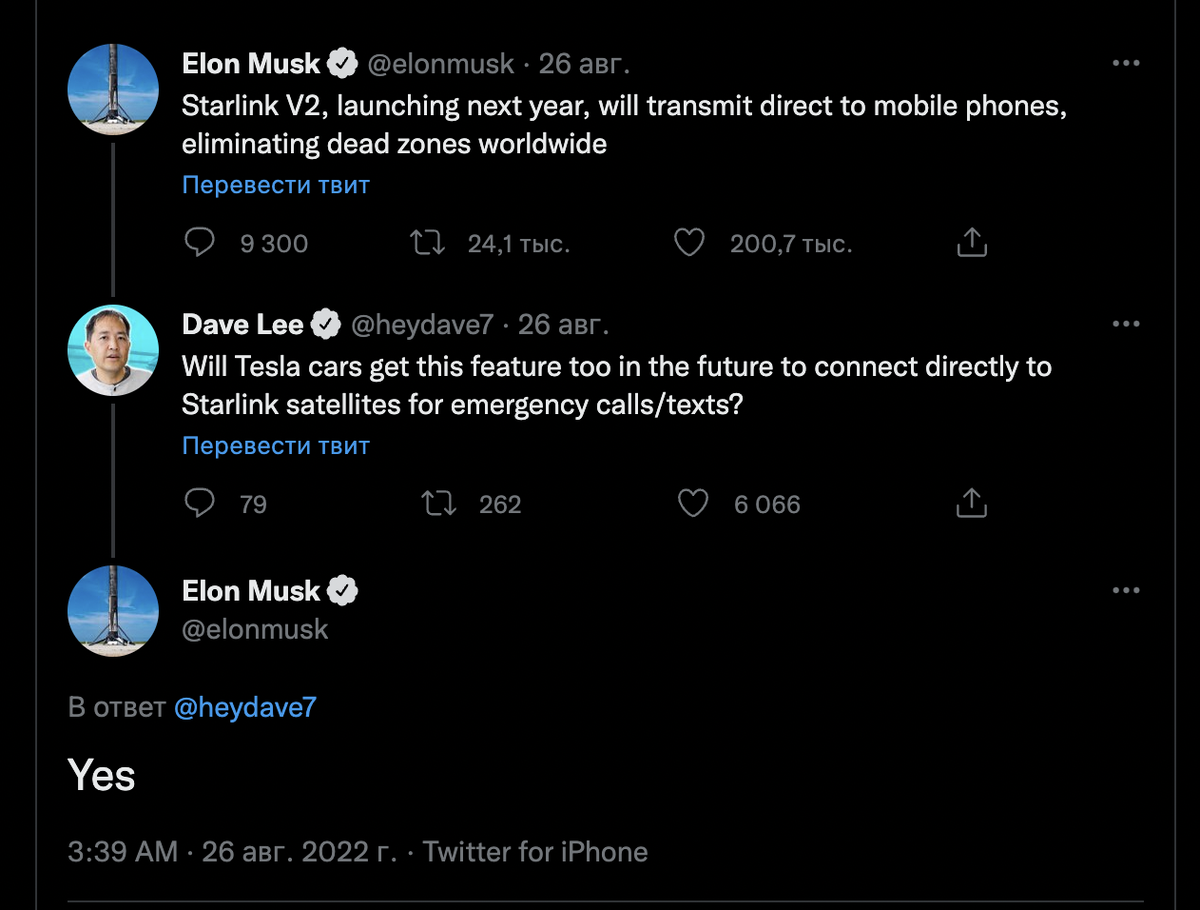Open the Twitter for iPhone source link
Screen dimensions: 1200x910
[535, 852]
